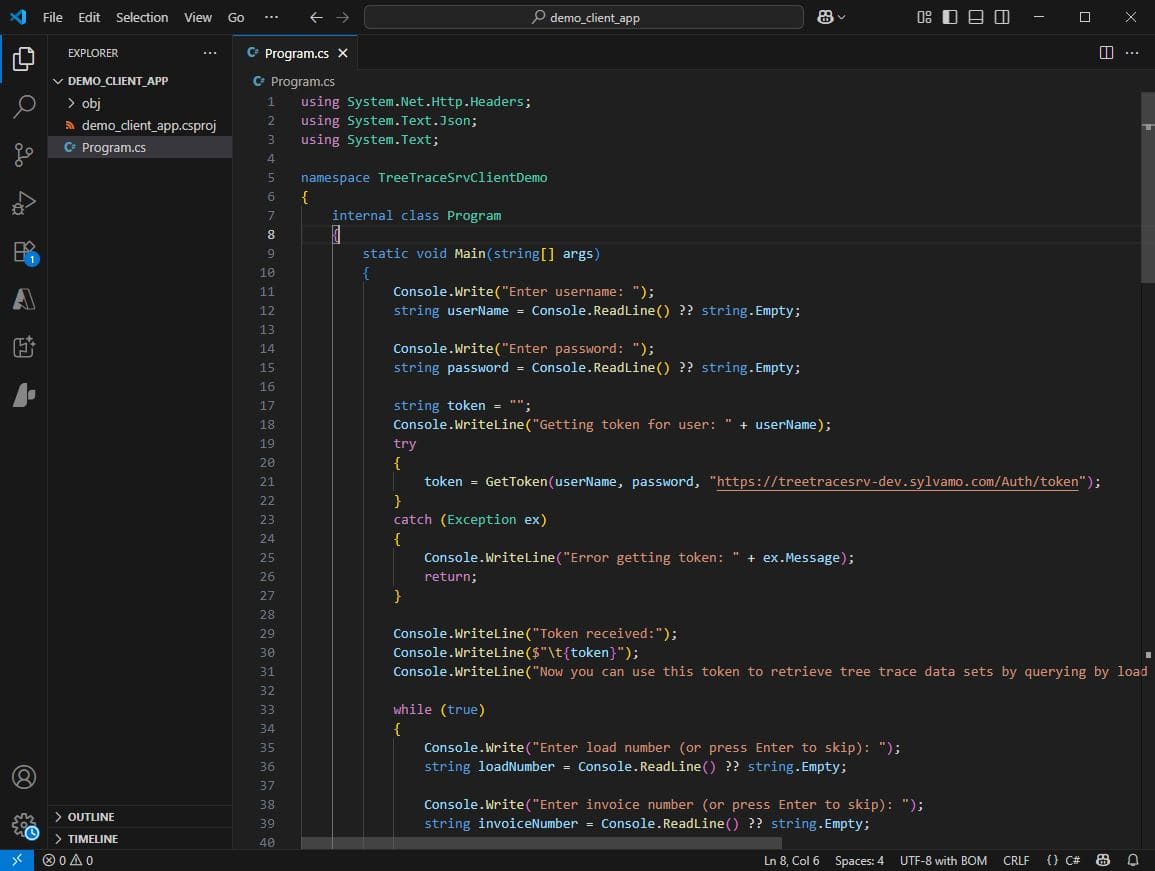This screenshot has width=1155, height=871.
Task: Click the demo_client_app search box
Action: point(584,17)
